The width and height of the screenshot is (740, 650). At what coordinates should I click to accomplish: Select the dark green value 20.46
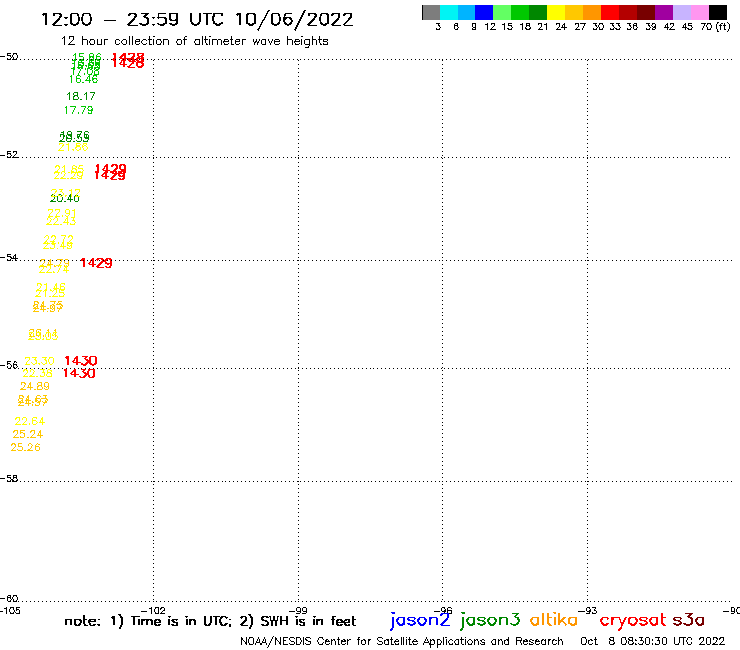(x=65, y=199)
